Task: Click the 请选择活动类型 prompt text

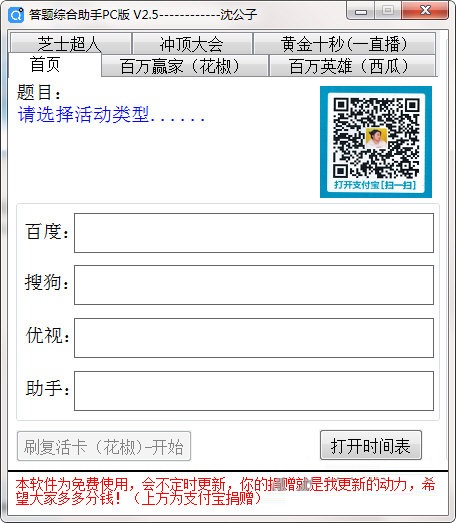Action: 111,115
